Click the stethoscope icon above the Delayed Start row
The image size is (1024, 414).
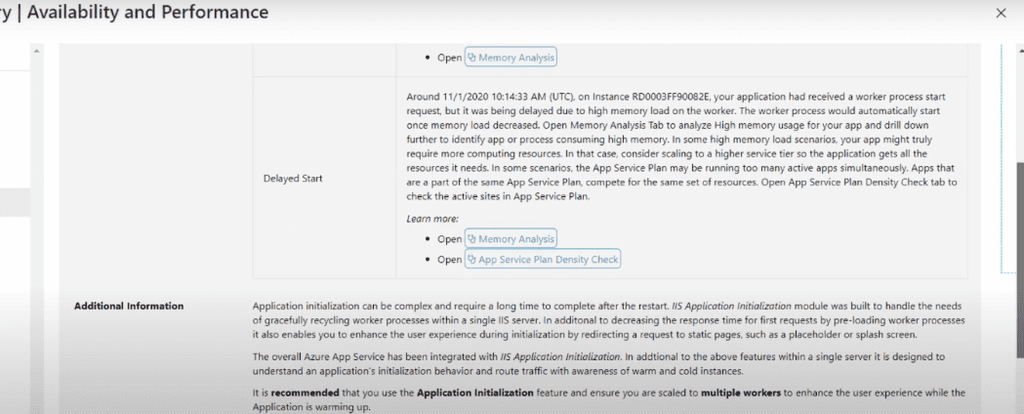coord(472,58)
